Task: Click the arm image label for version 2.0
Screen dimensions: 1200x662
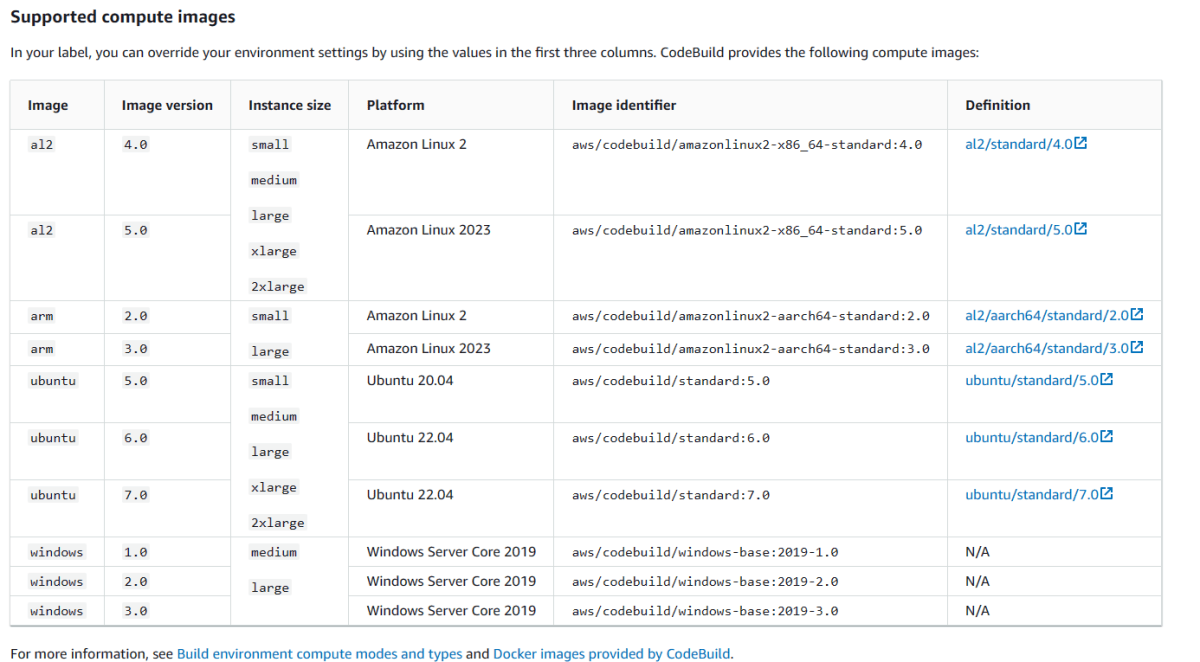Action: pos(42,316)
